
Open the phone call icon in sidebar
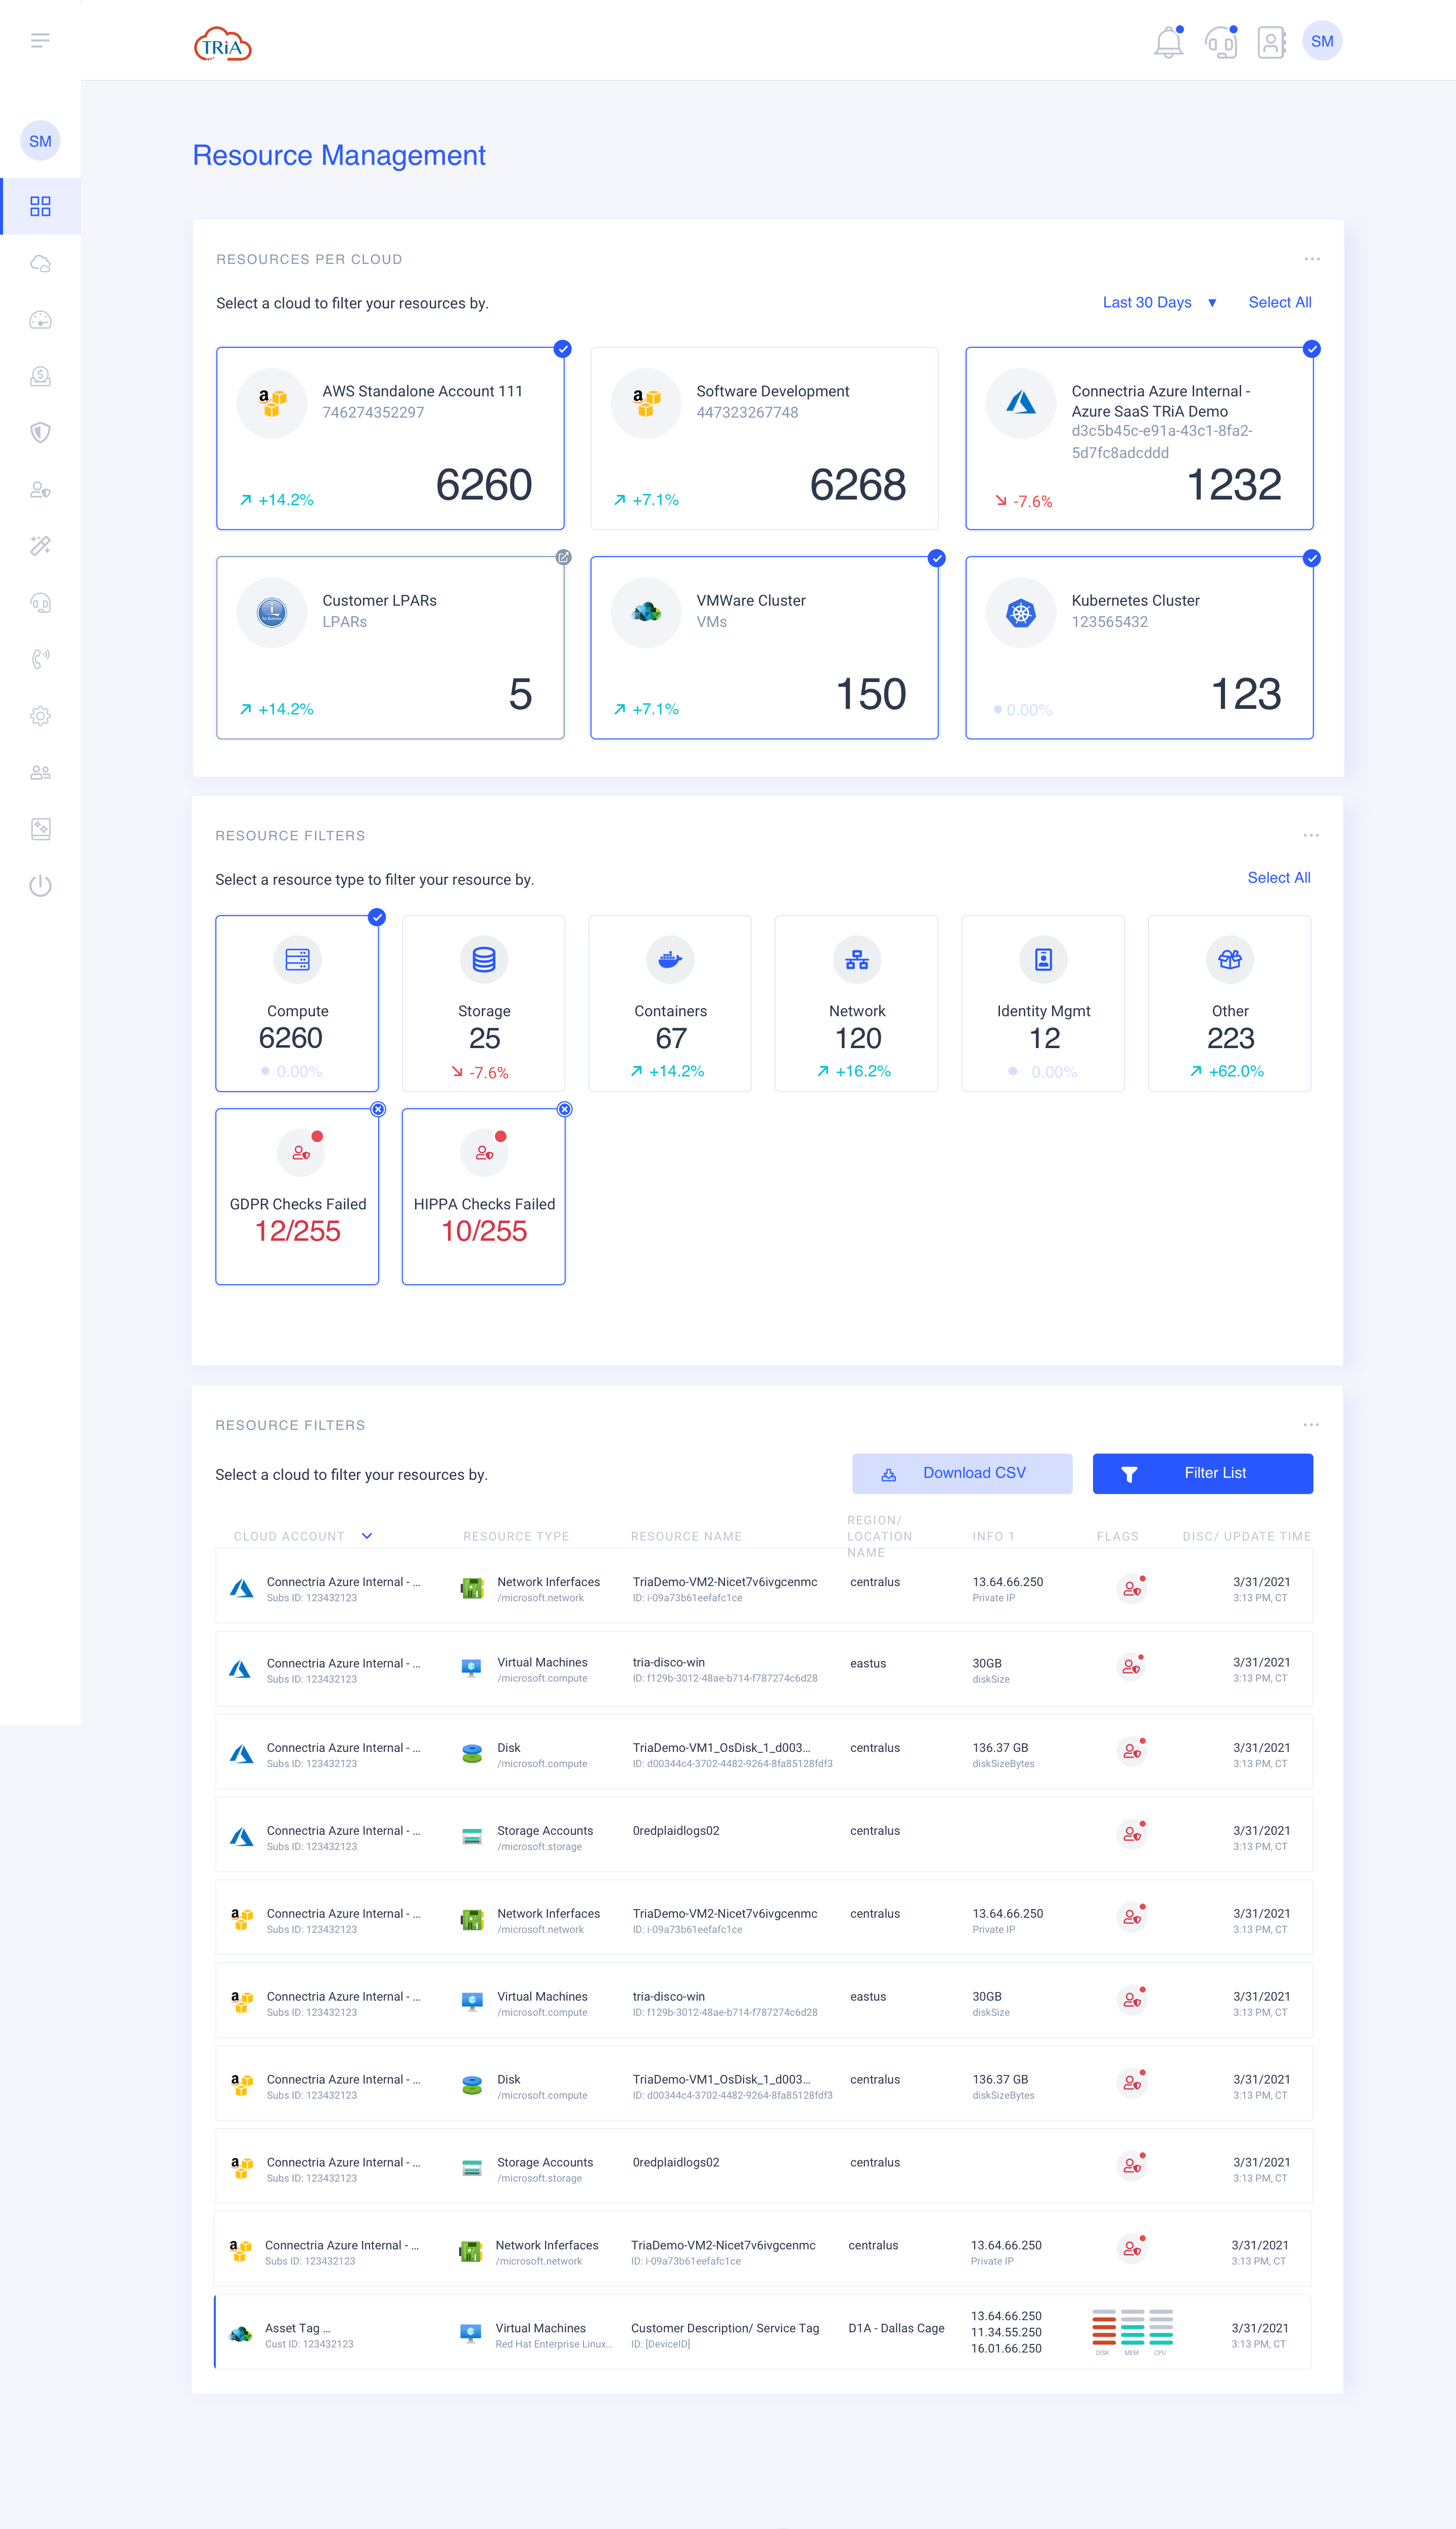tap(40, 659)
